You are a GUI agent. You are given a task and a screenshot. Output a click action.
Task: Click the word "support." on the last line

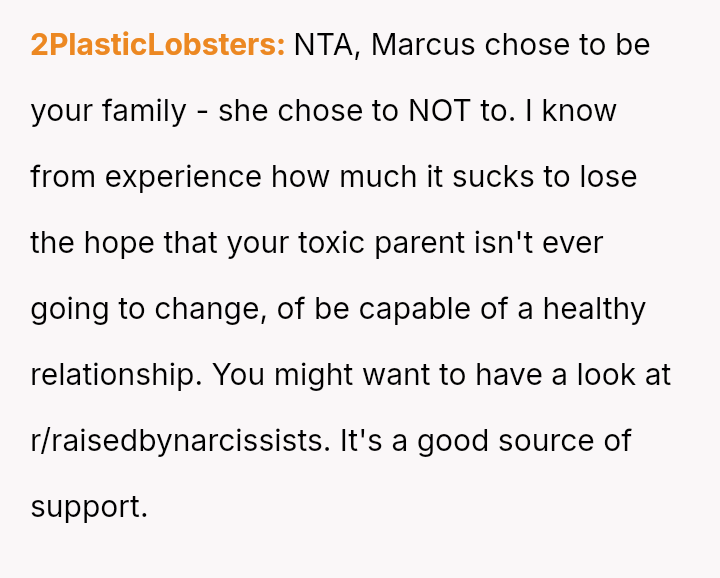click(x=89, y=507)
